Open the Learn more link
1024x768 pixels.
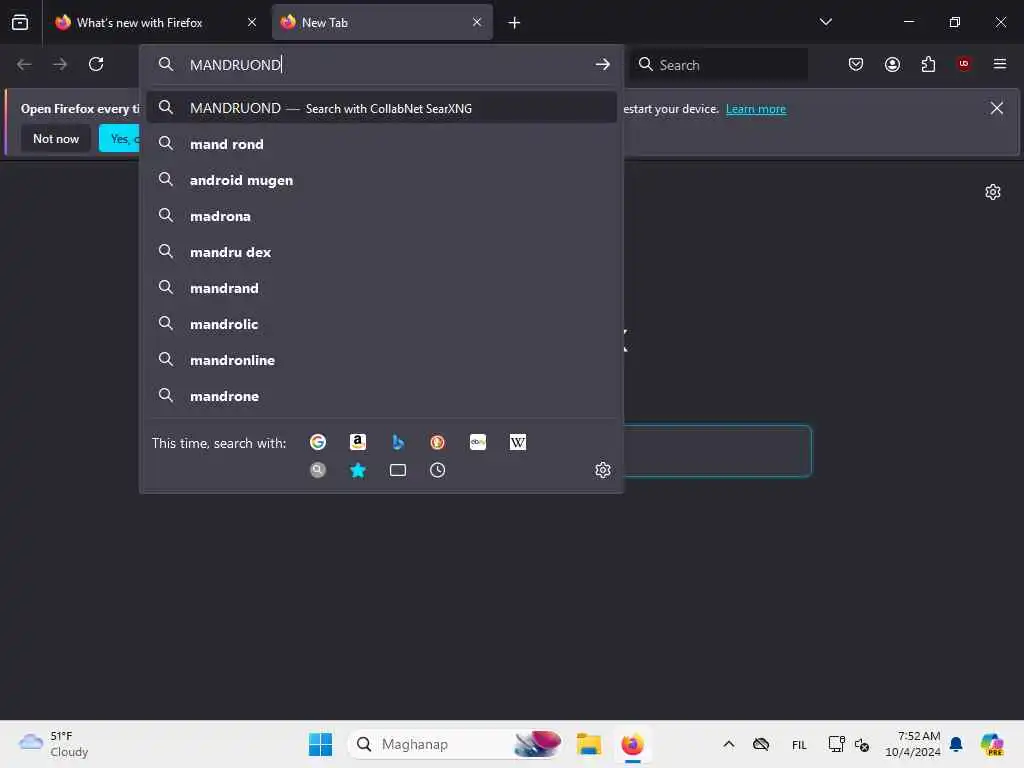point(756,109)
